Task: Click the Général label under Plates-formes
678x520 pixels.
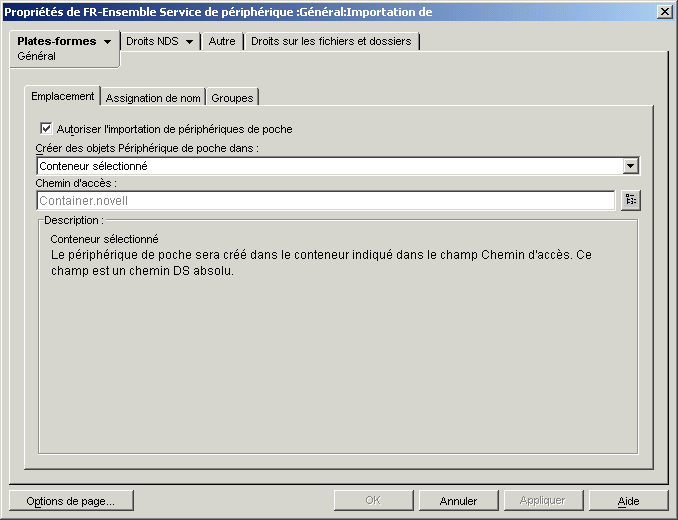Action: [x=36, y=56]
